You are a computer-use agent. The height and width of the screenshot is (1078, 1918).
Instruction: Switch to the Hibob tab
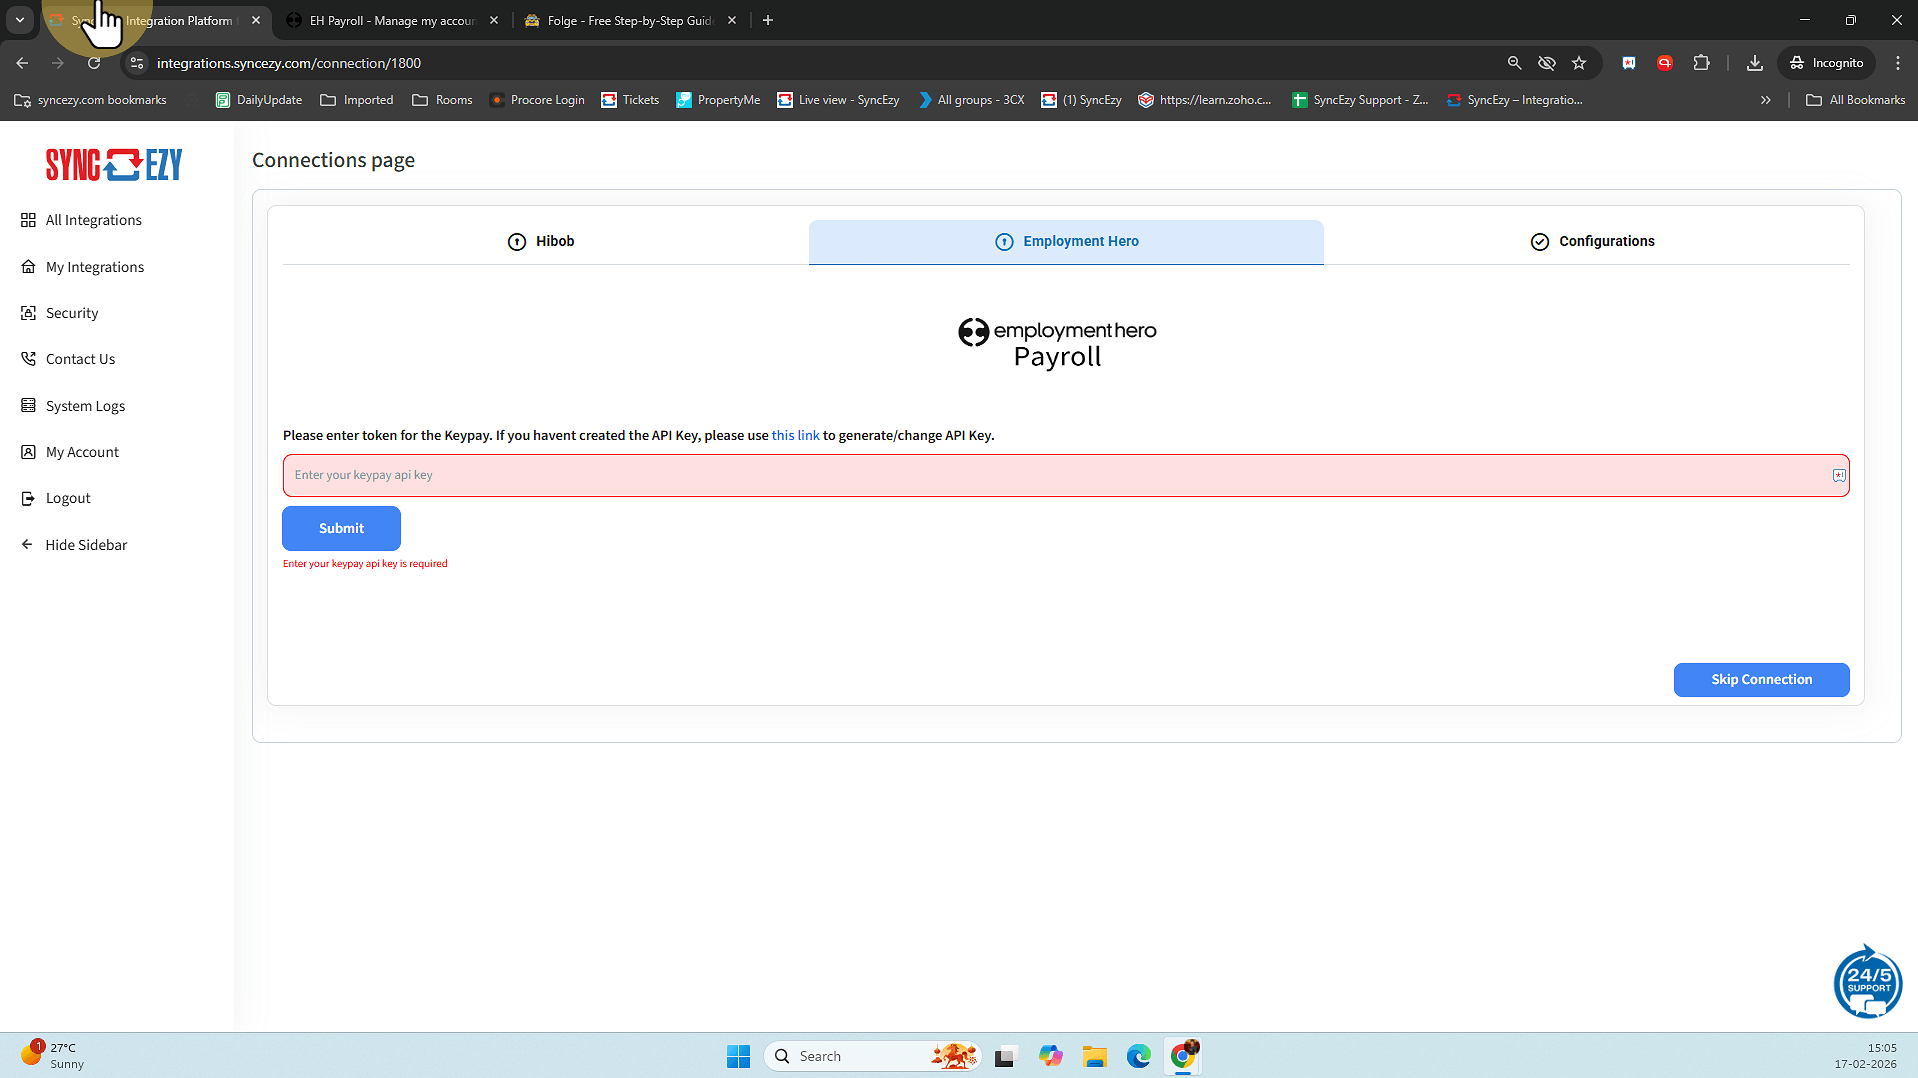pos(541,241)
